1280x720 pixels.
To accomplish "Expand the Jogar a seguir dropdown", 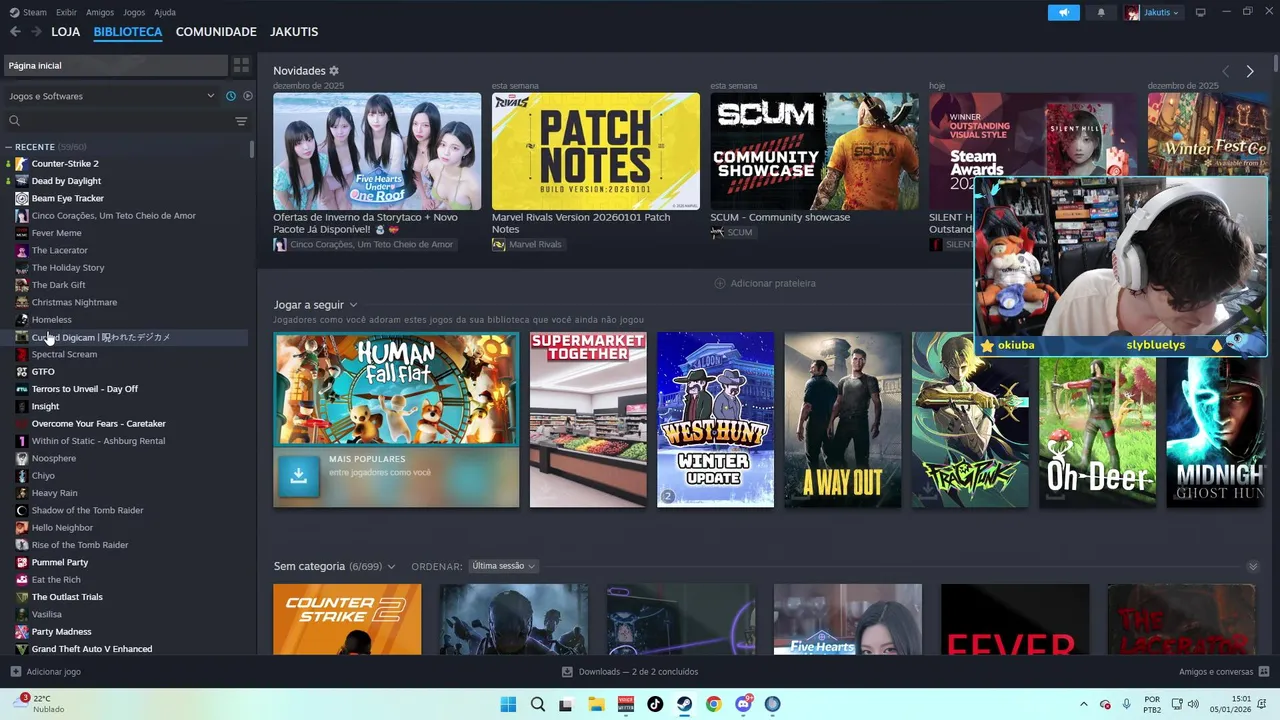I will (x=353, y=305).
